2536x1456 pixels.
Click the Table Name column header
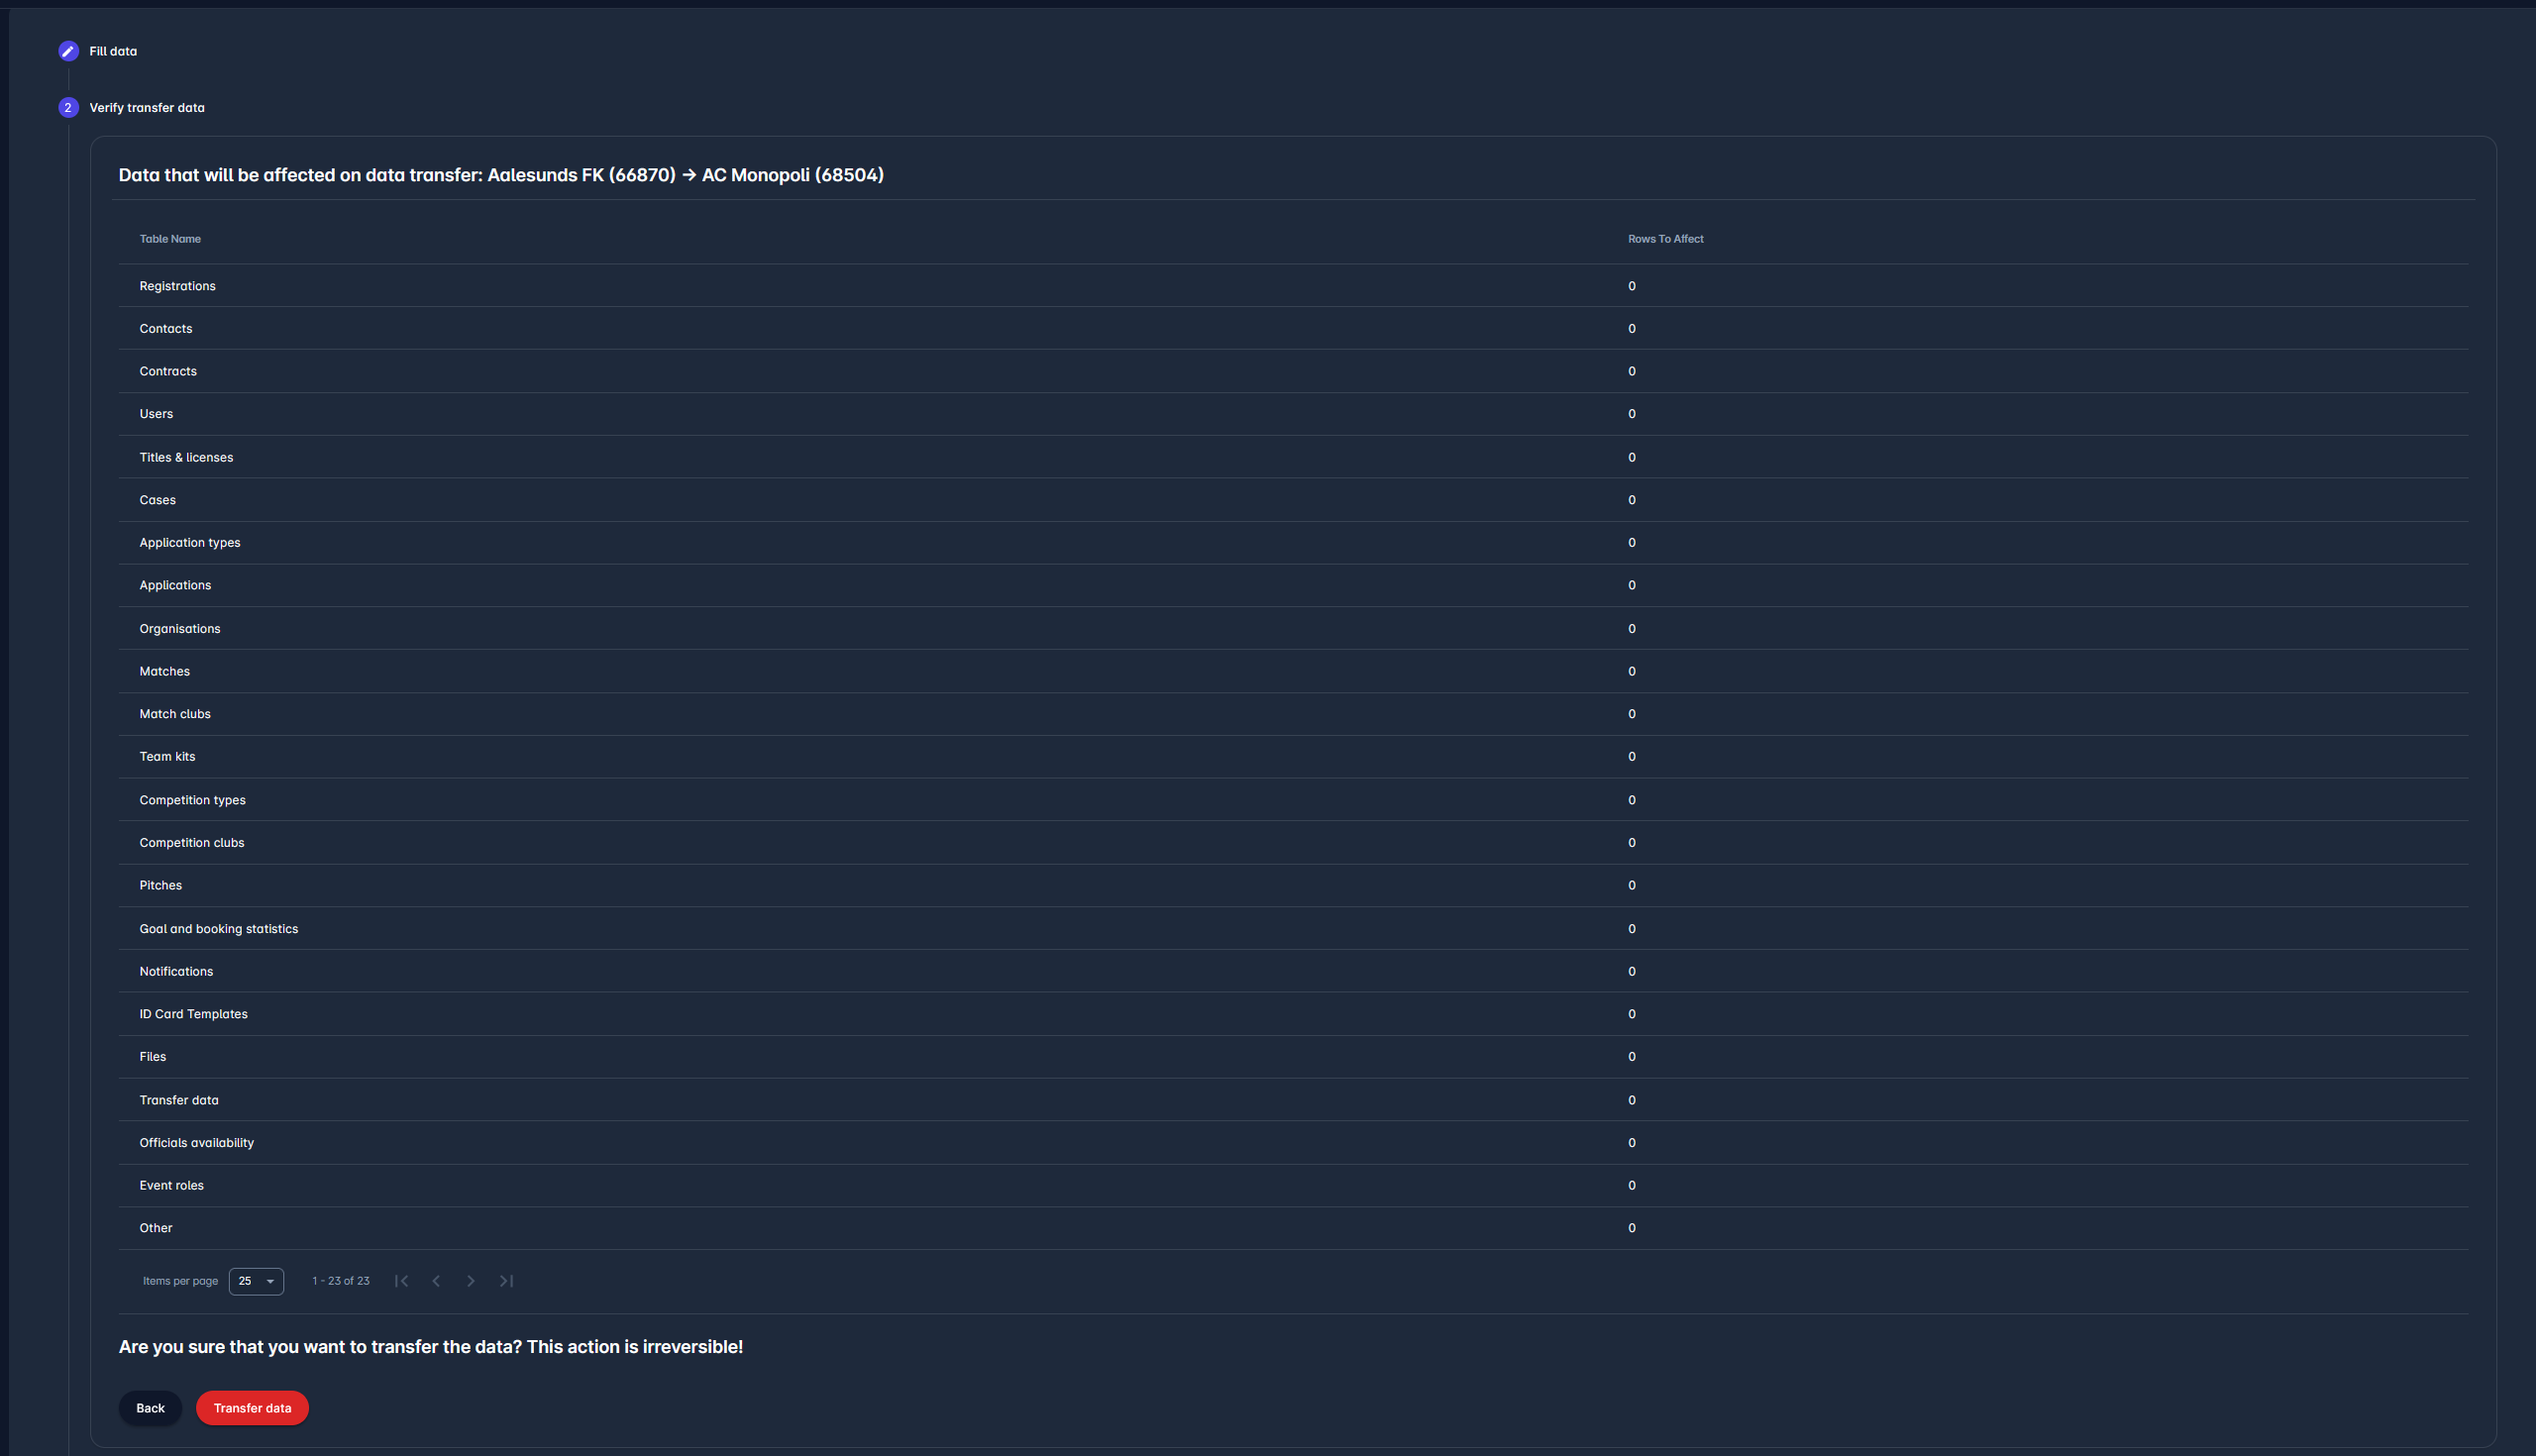pyautogui.click(x=170, y=239)
